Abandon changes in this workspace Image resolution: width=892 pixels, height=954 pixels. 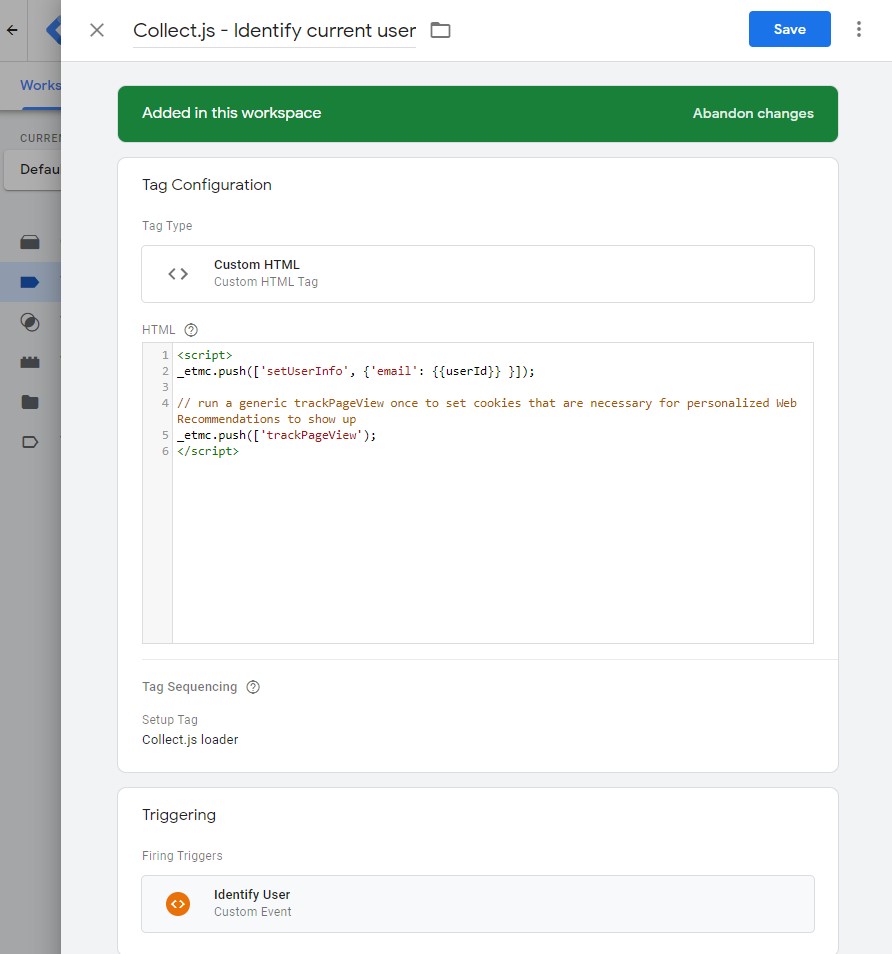[x=753, y=113]
